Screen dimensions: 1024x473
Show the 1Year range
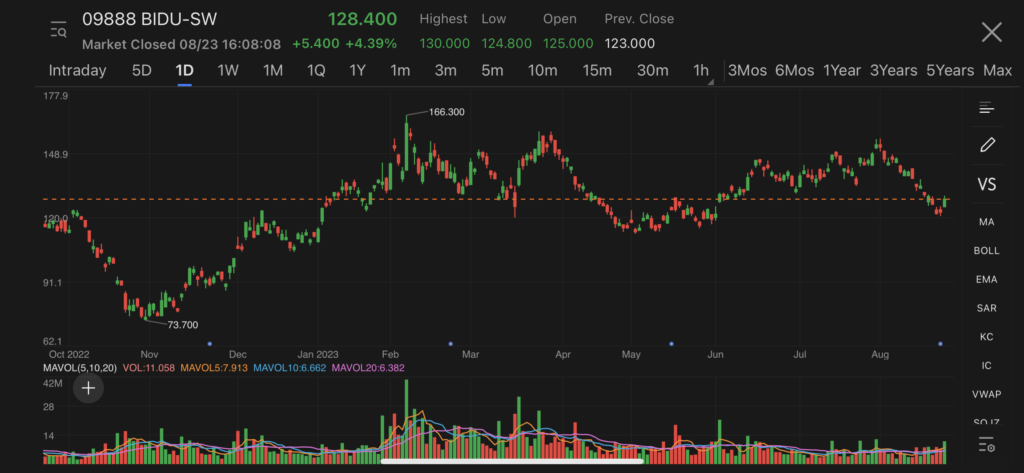coord(842,71)
